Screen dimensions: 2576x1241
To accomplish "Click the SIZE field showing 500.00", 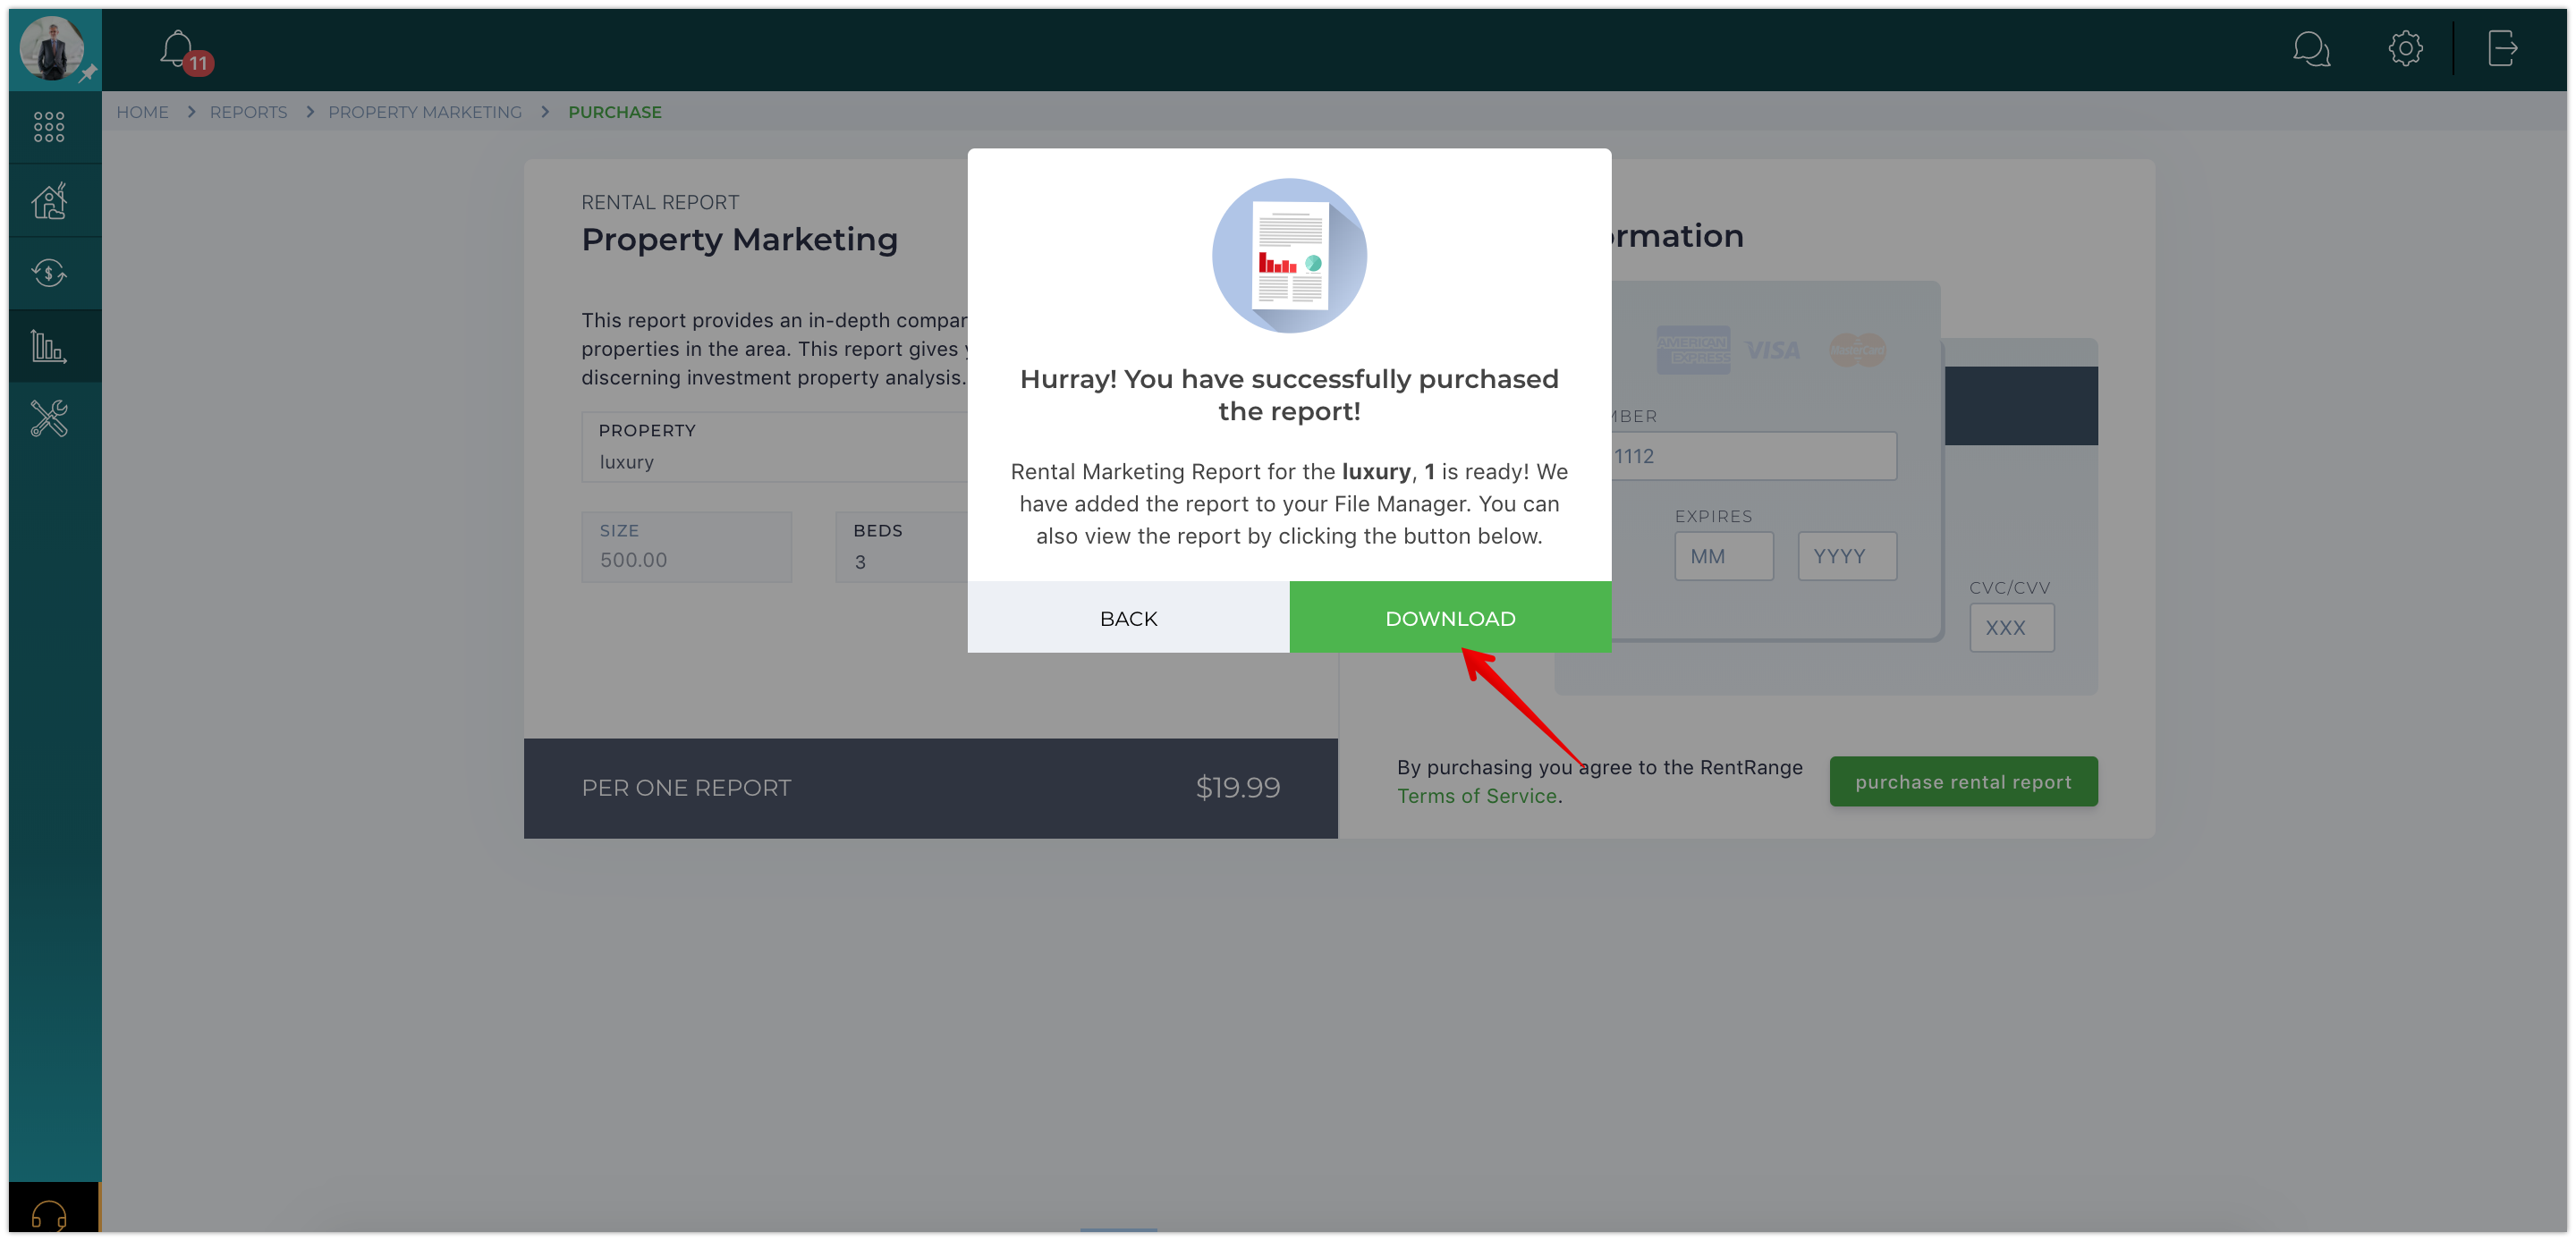I will click(x=686, y=547).
